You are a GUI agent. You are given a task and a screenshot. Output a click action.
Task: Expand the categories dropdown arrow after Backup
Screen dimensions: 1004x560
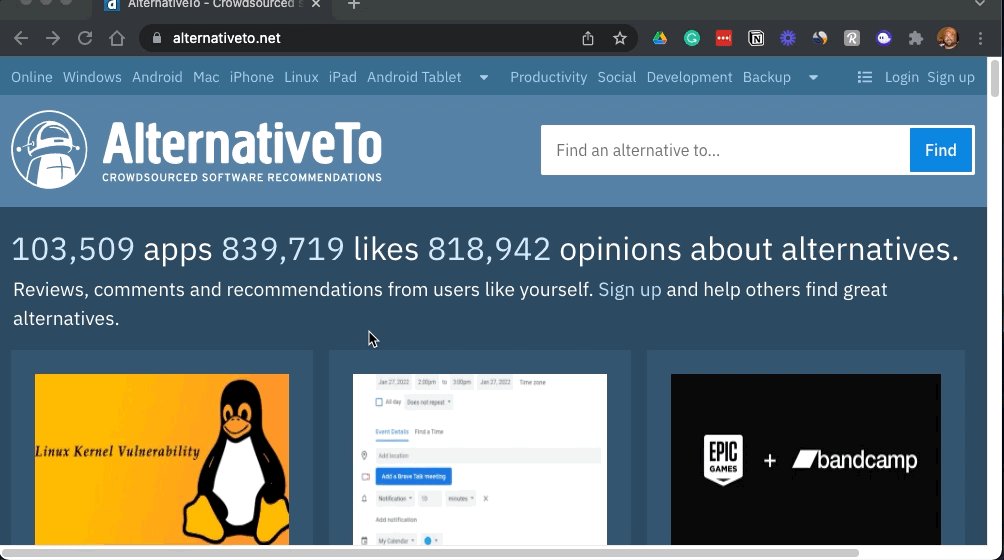pos(813,77)
